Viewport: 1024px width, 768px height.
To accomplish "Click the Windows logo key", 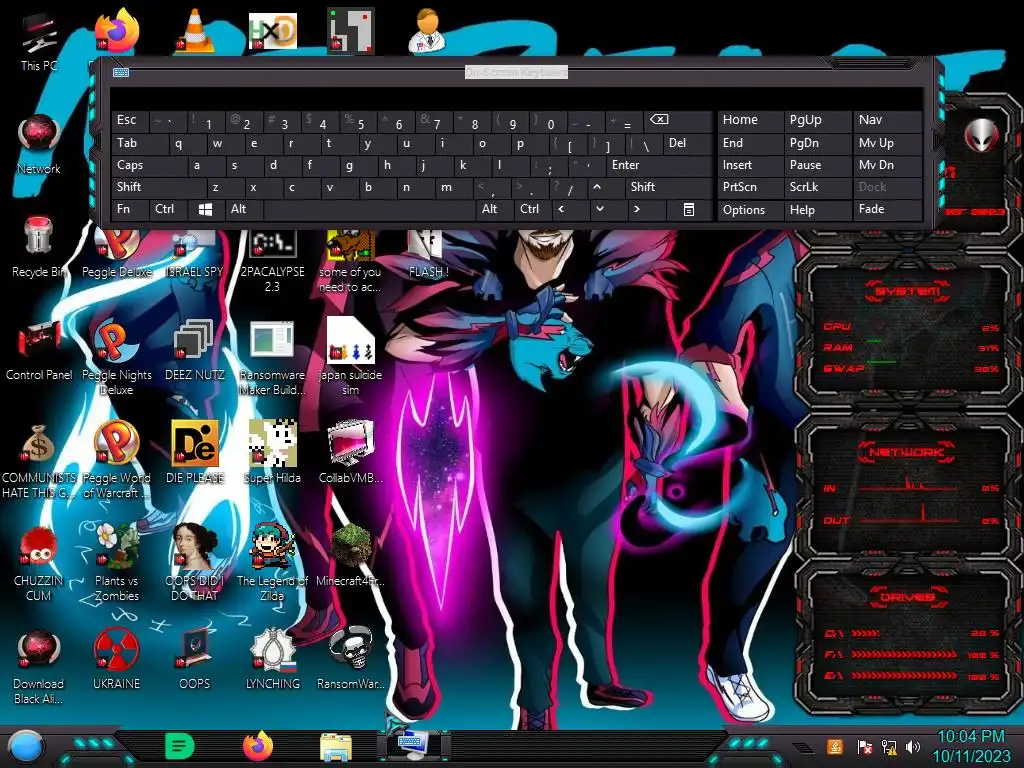I will pos(205,210).
